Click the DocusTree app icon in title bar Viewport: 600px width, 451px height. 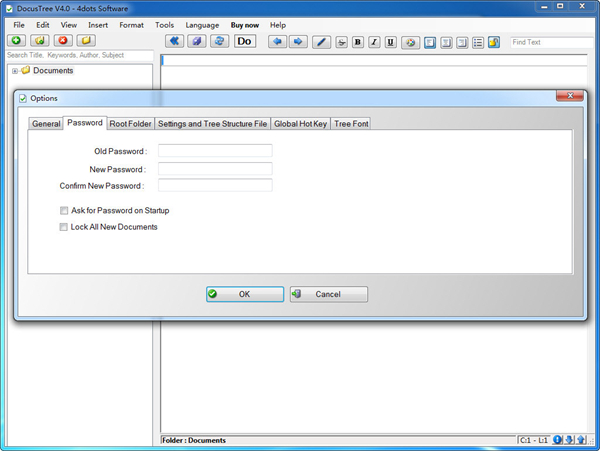pos(9,8)
